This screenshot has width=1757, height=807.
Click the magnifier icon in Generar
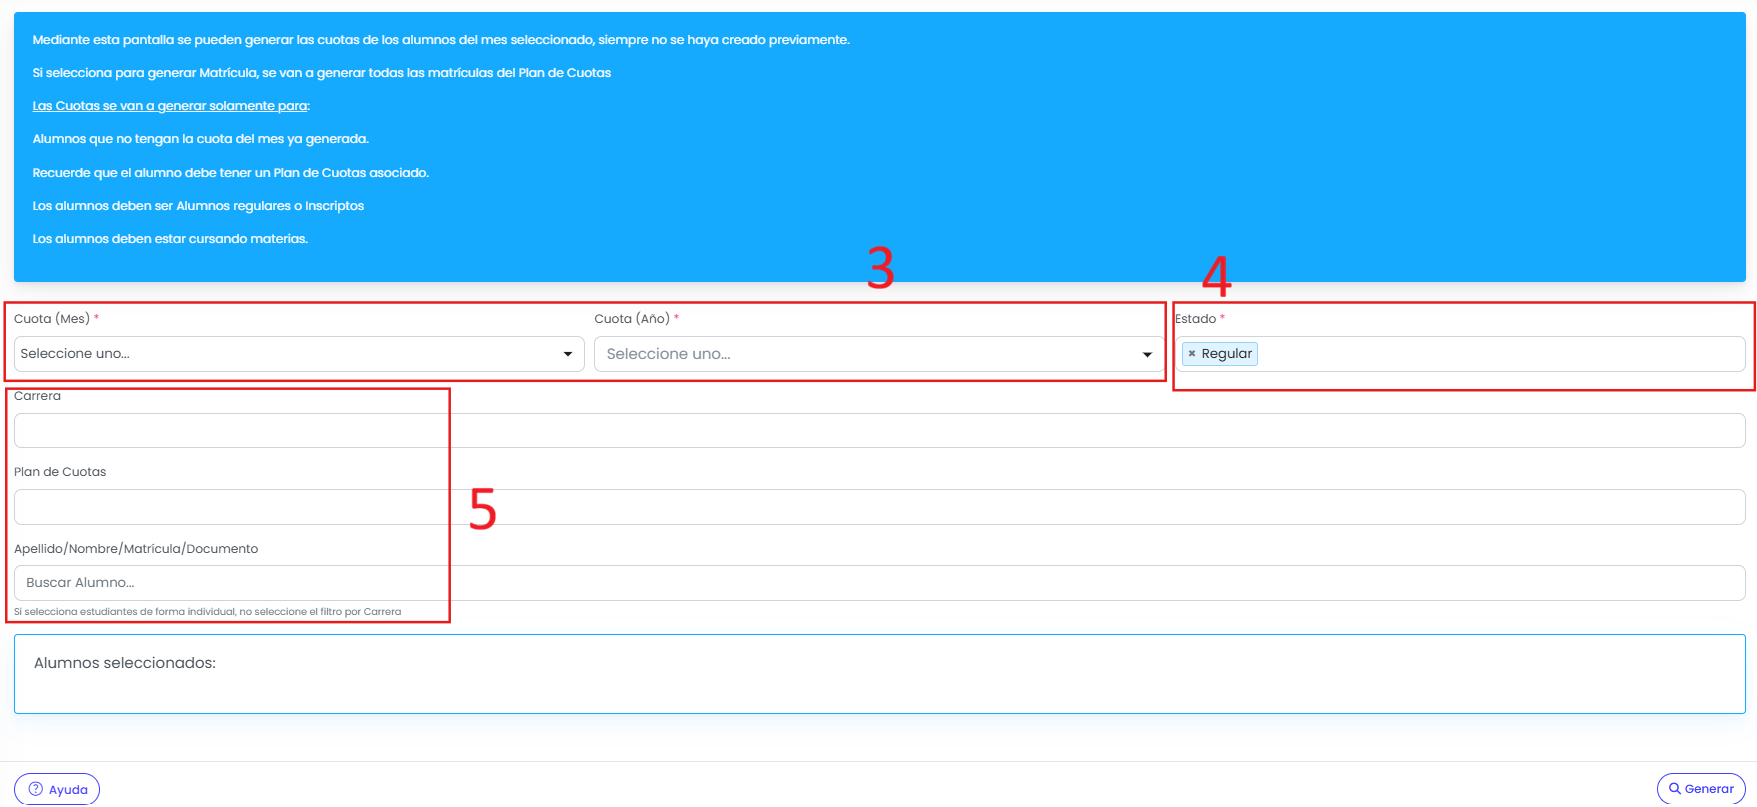pyautogui.click(x=1675, y=789)
